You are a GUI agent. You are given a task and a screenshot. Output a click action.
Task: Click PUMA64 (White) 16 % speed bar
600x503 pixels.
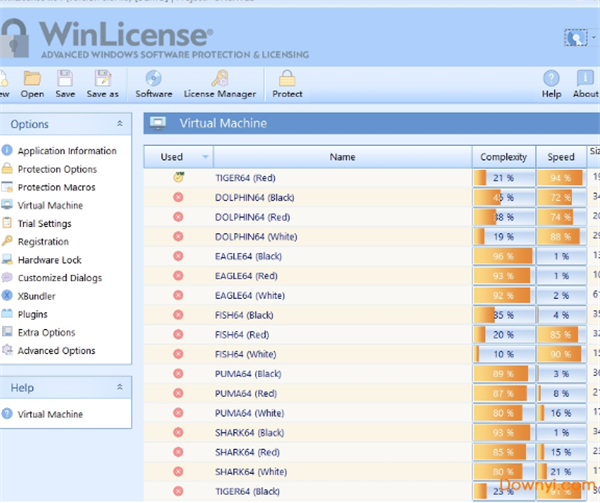pyautogui.click(x=561, y=413)
